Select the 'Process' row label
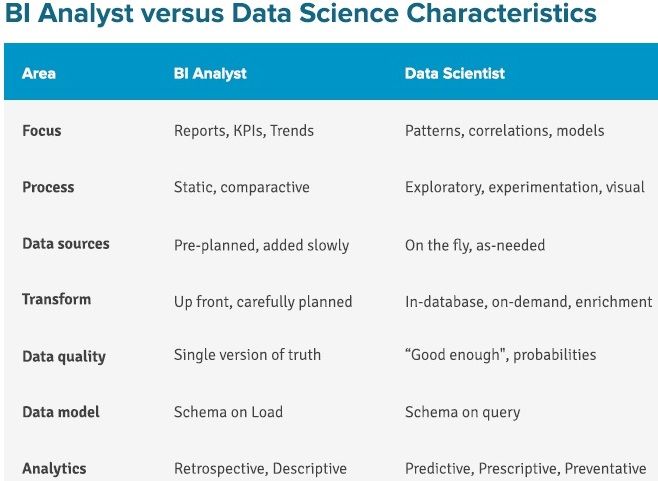Screen dimensions: 658x481 [x=48, y=187]
